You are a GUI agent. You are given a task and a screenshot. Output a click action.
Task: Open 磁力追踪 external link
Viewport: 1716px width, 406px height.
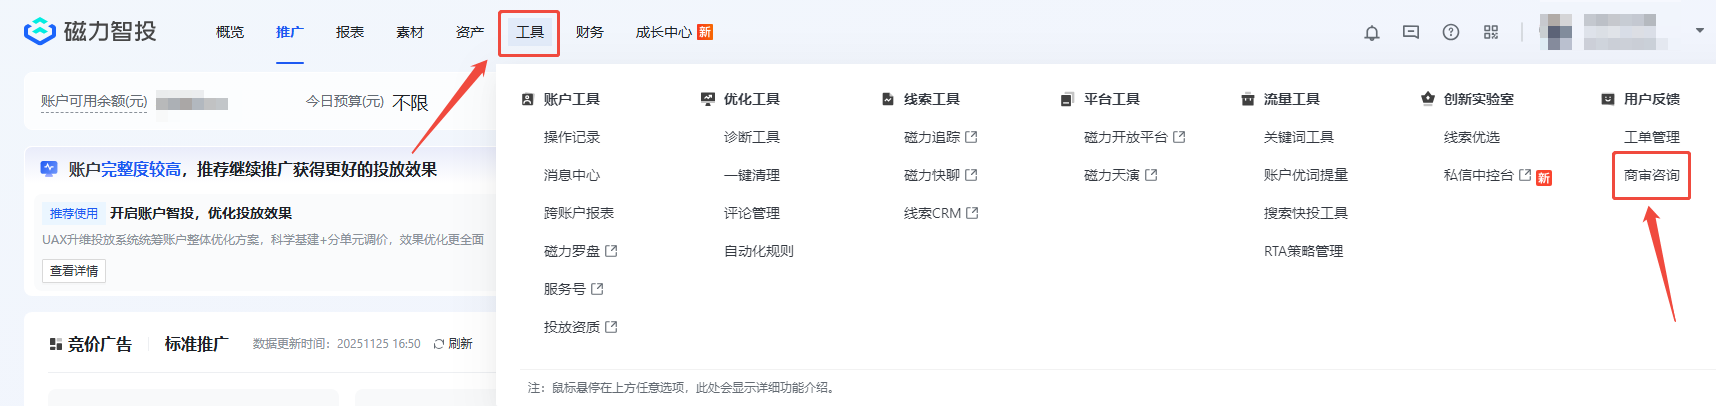940,137
